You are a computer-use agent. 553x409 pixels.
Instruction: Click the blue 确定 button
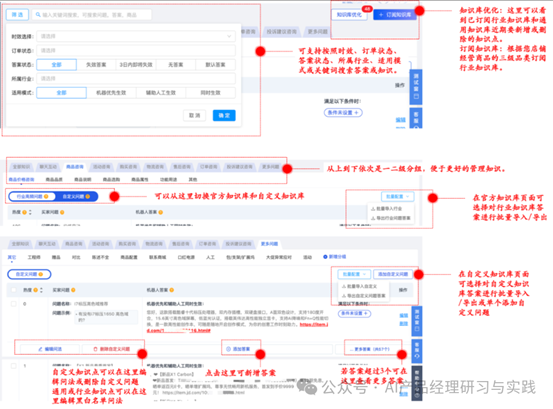224,115
